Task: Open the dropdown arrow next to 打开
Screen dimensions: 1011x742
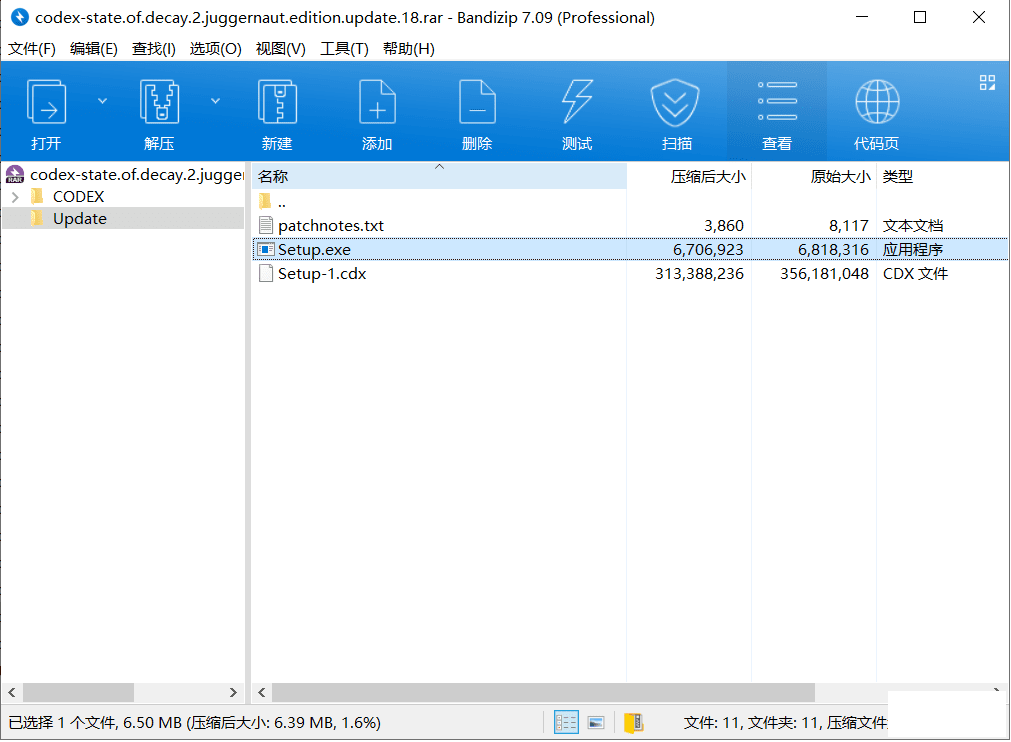Action: [x=103, y=101]
